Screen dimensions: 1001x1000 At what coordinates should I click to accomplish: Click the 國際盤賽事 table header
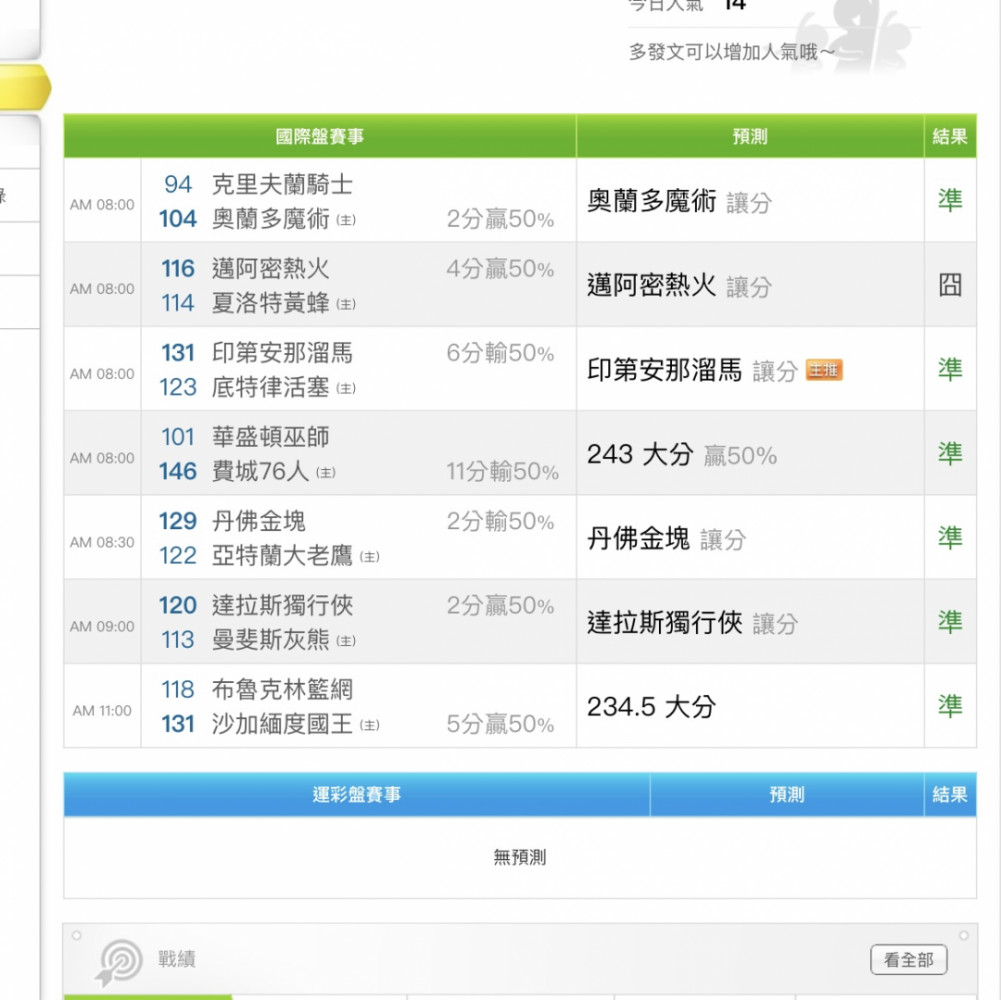click(320, 136)
